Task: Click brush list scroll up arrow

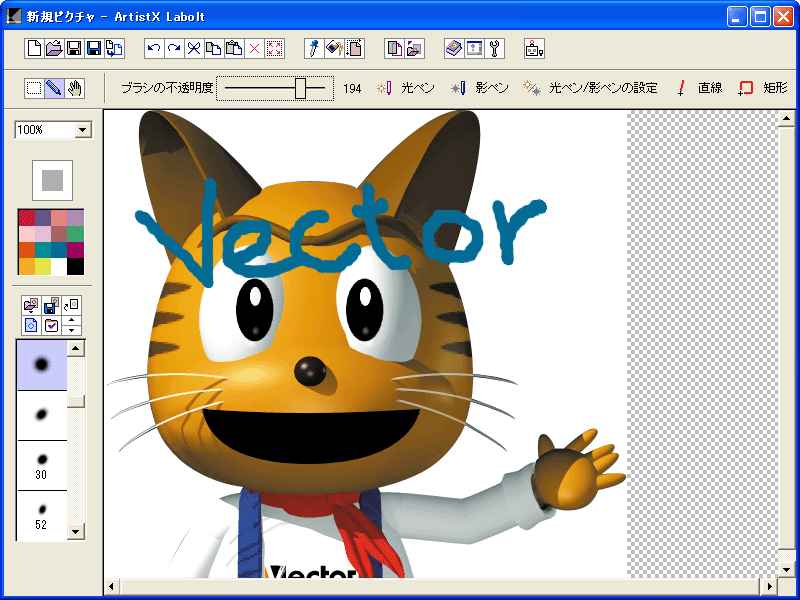Action: click(76, 348)
